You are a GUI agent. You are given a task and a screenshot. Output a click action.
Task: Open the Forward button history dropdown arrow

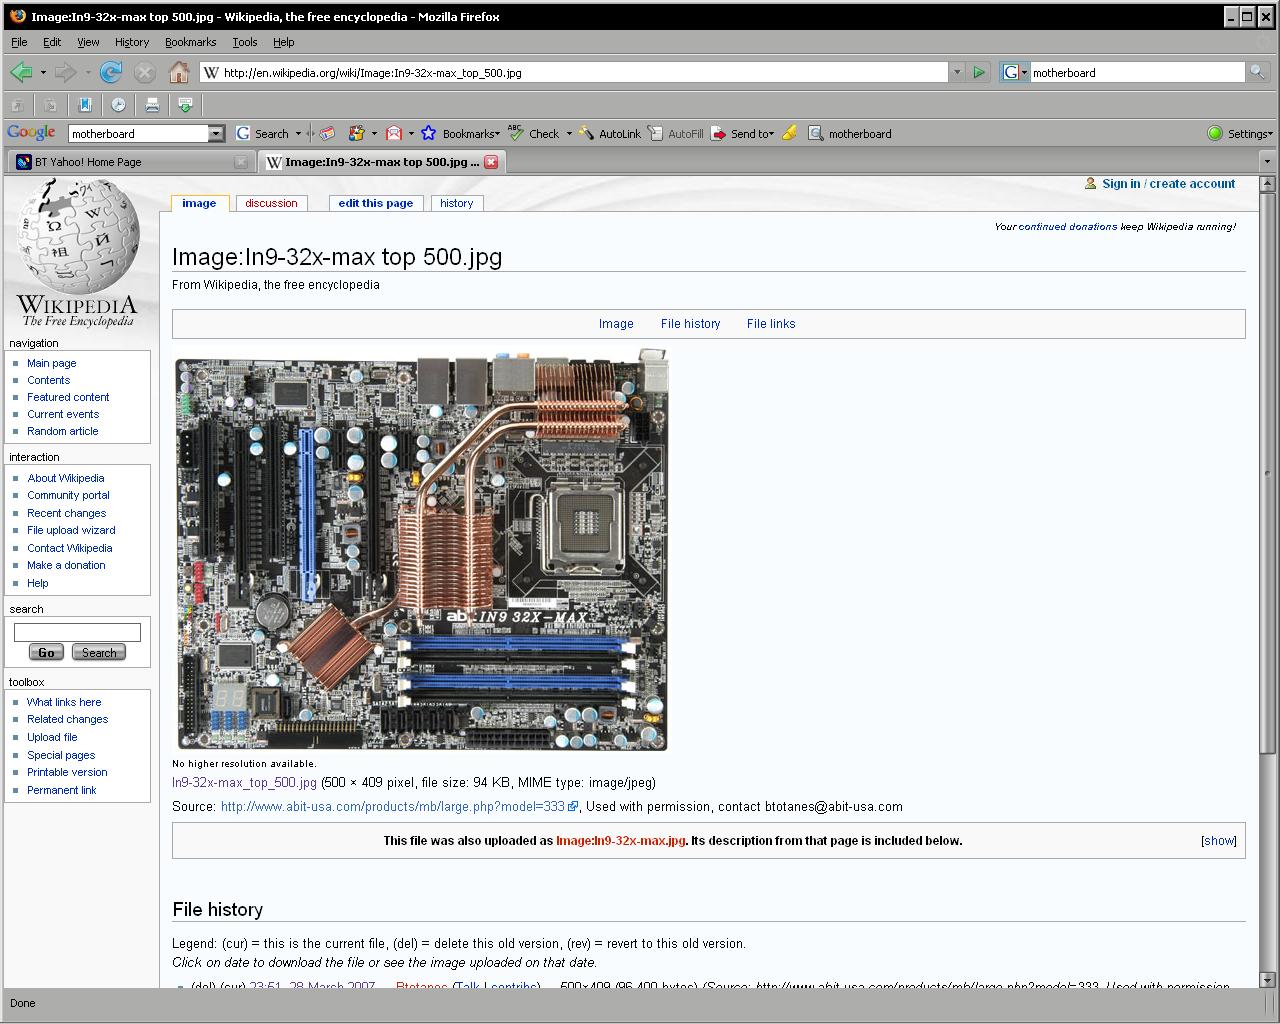[88, 72]
